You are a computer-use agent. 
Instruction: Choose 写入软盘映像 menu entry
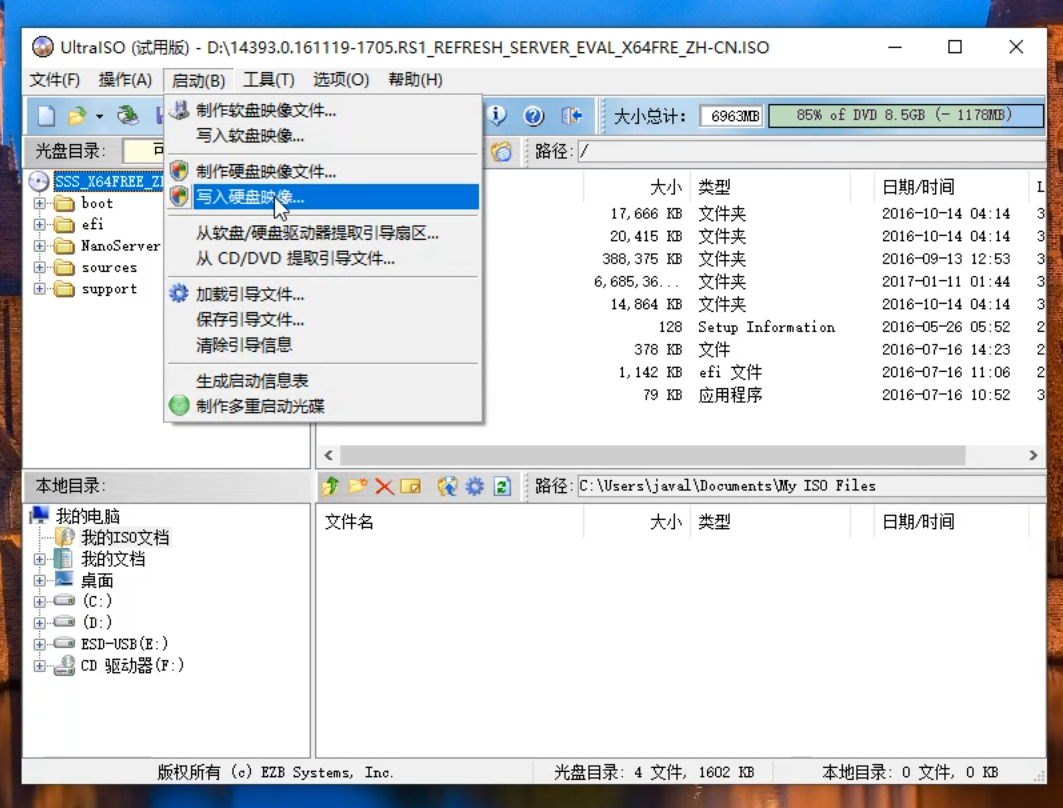[323, 136]
